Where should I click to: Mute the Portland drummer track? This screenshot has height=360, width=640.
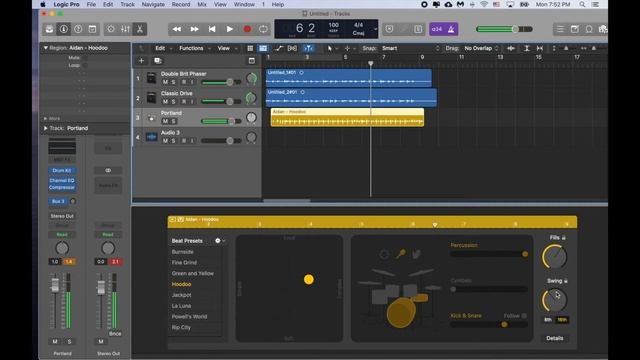165,121
